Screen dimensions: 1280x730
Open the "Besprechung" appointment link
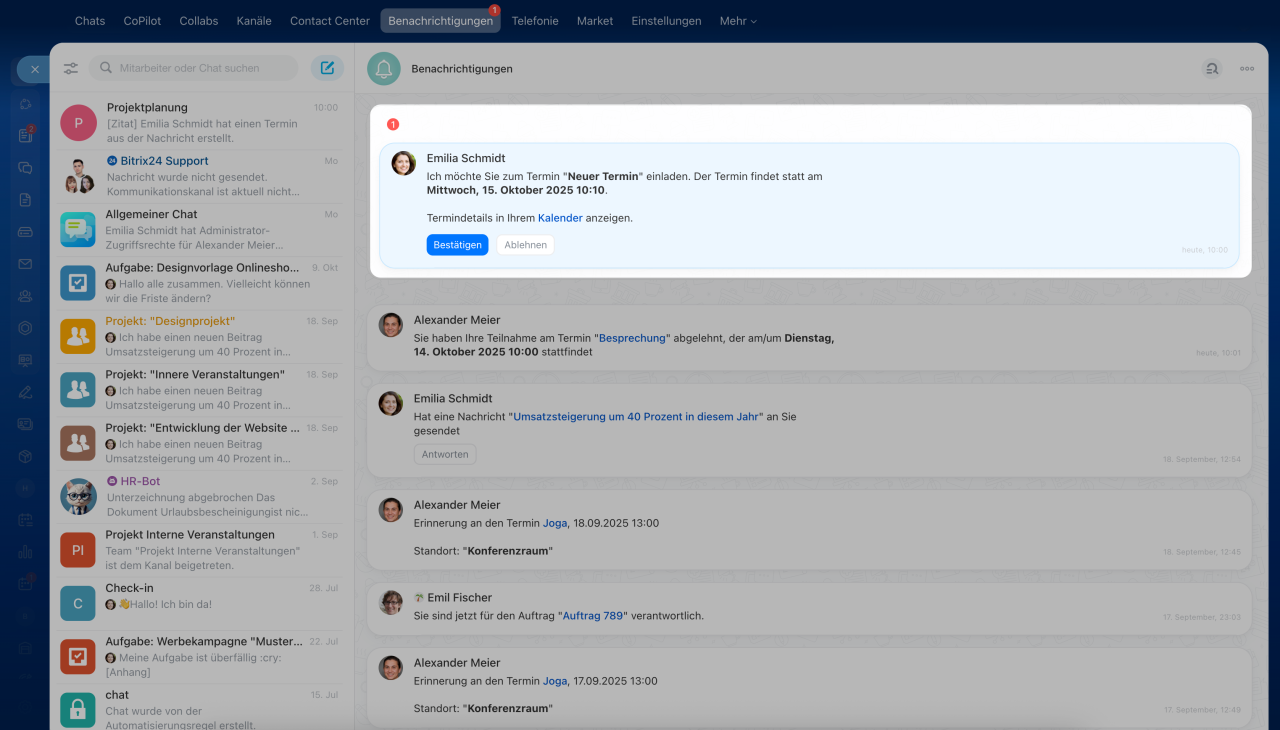[632, 338]
